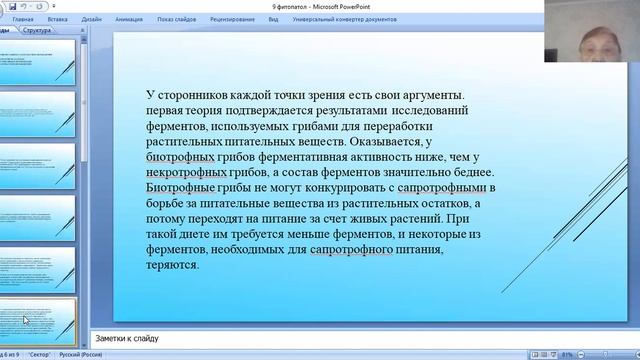Switch to Normal view icon in status bar

[x=535, y=355]
